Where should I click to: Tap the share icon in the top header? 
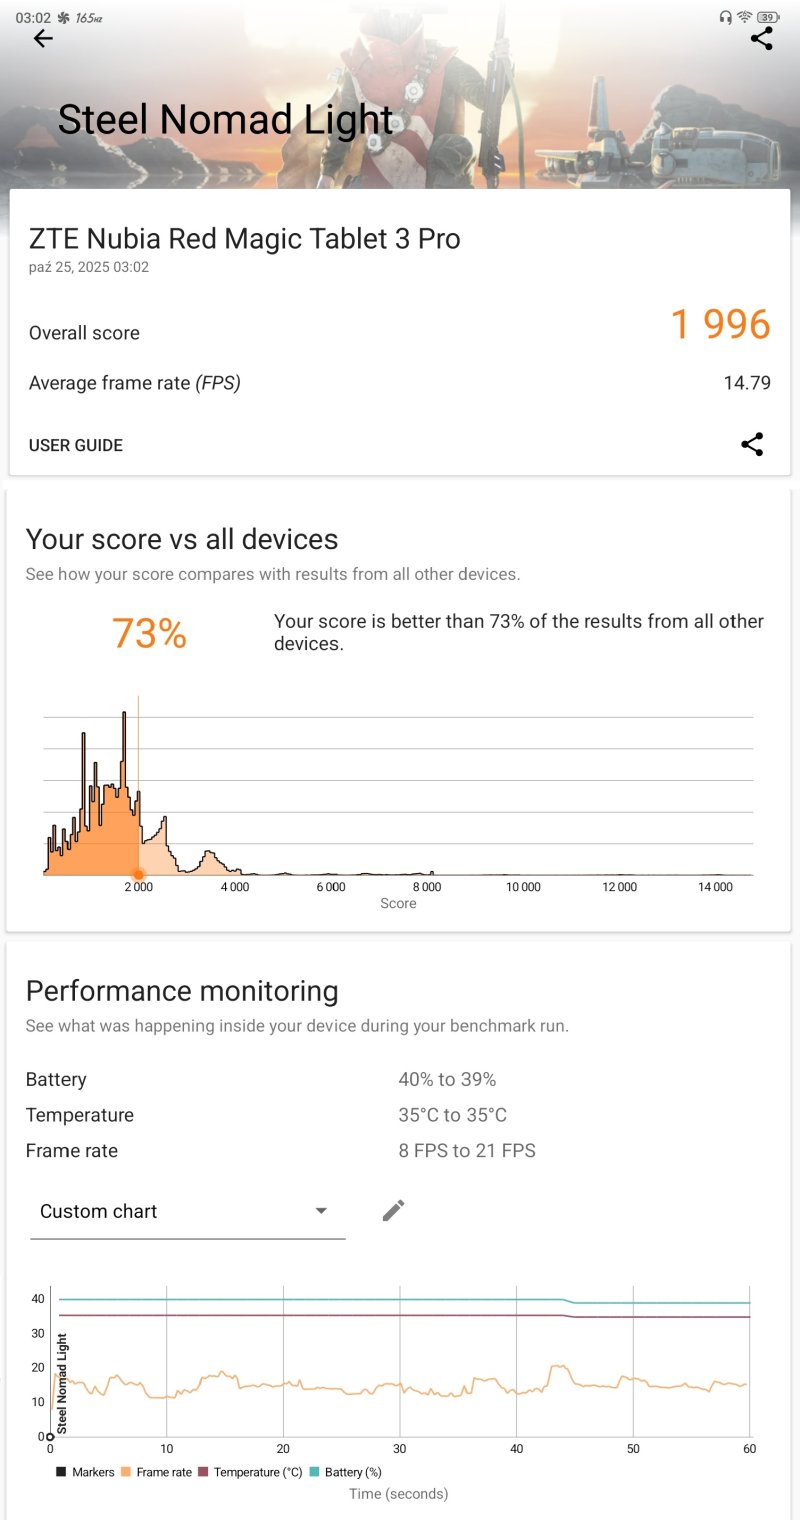coord(761,39)
